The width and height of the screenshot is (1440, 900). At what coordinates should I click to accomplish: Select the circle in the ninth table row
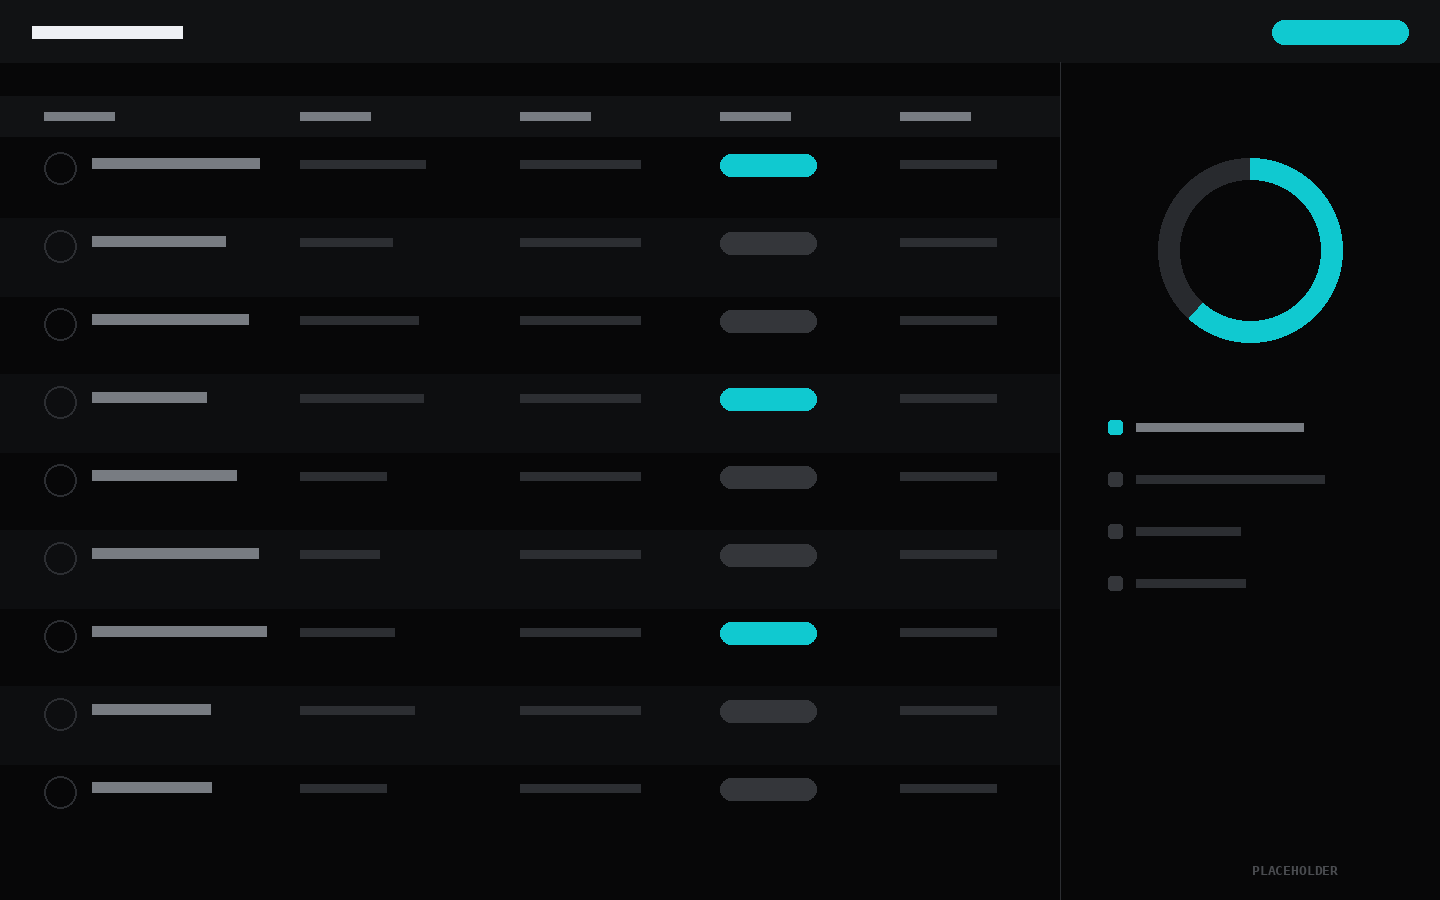60,792
